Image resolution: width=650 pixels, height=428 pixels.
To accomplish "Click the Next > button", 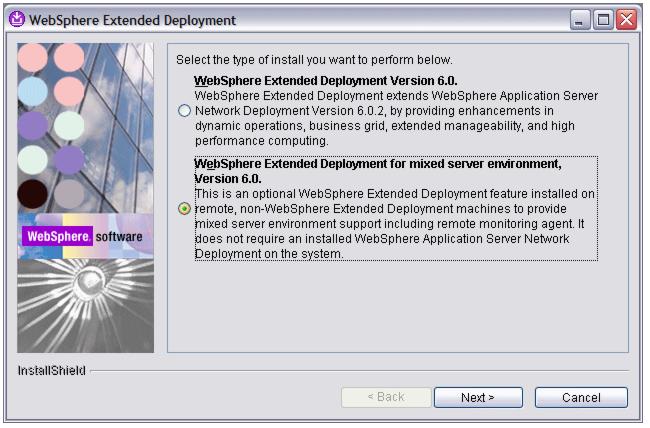I will pyautogui.click(x=478, y=397).
